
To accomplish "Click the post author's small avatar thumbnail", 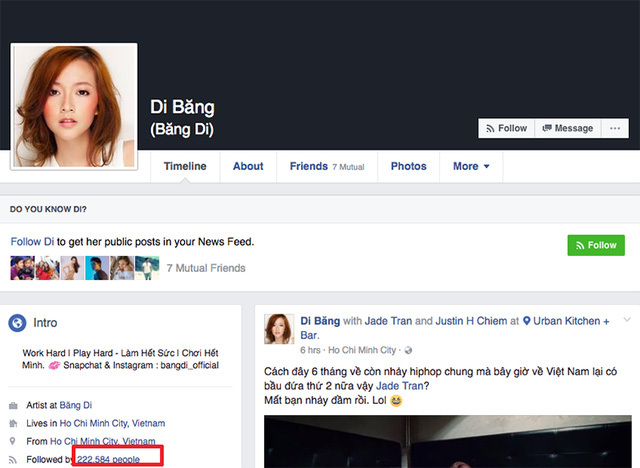I will [x=278, y=328].
